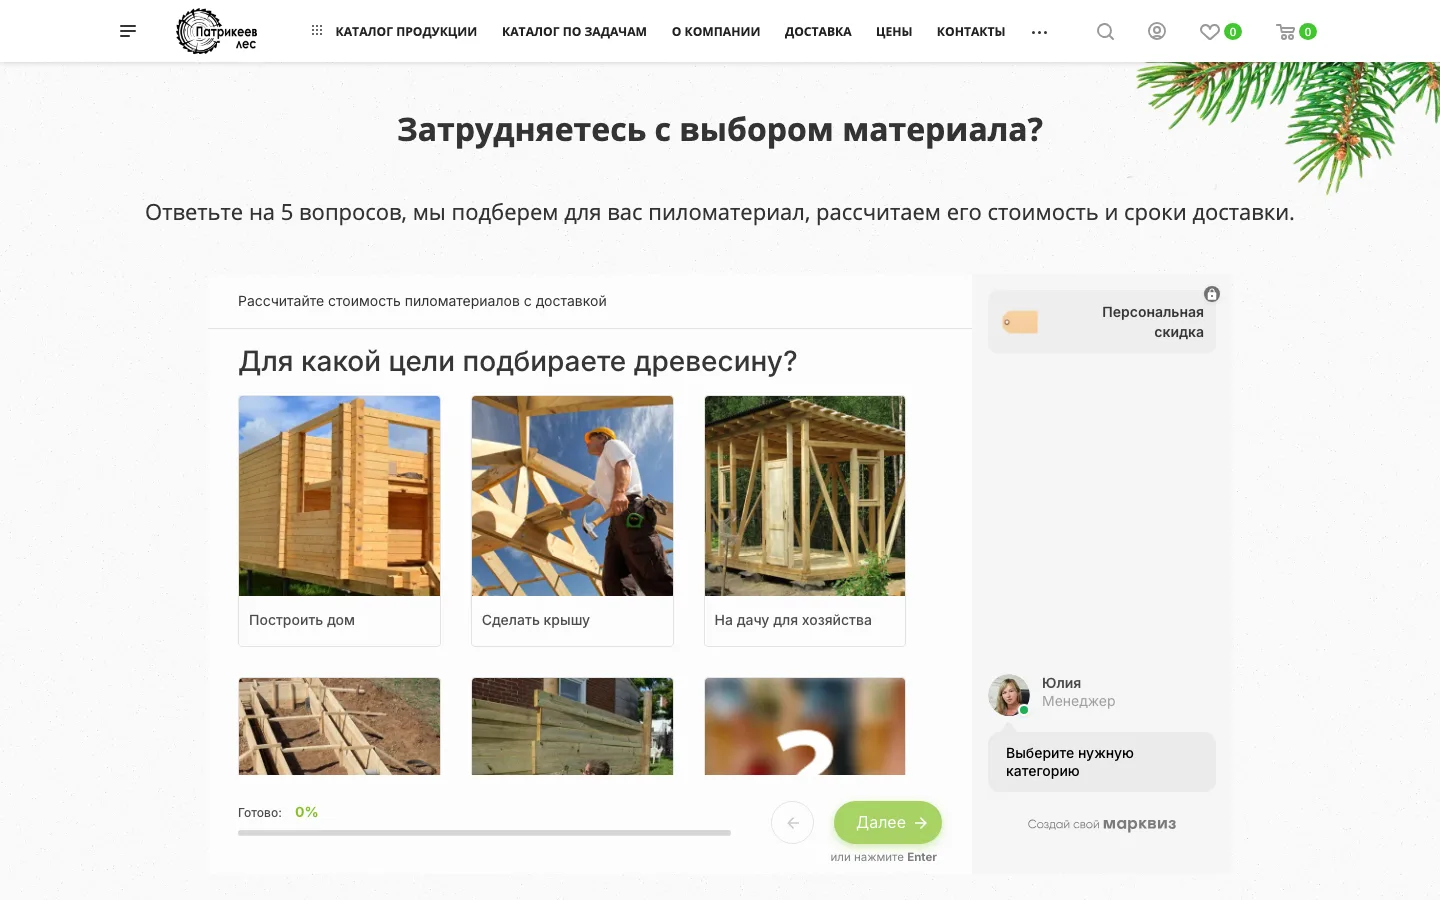Open Цены menu item

tap(894, 32)
